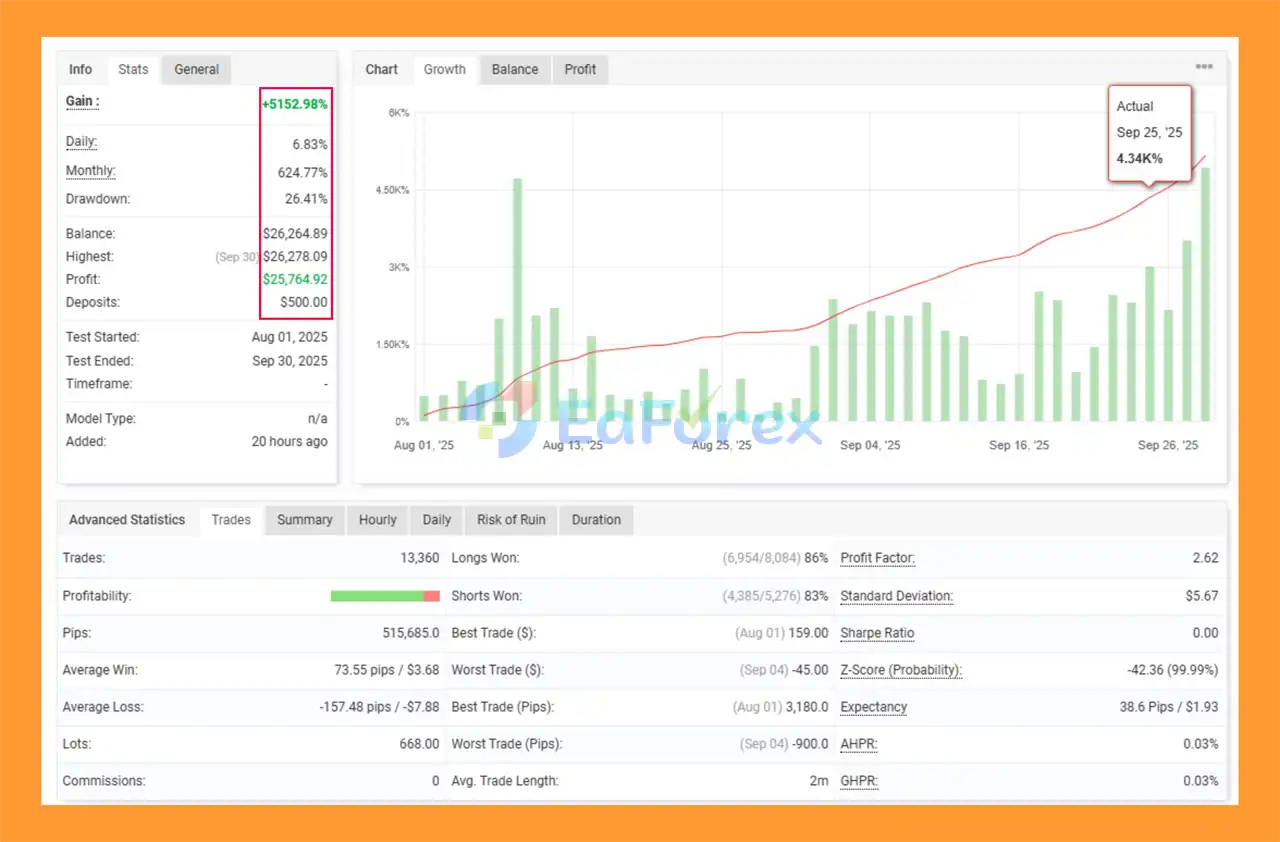Switch chart to Balance view
Screen dimensions: 1280x842
[515, 70]
